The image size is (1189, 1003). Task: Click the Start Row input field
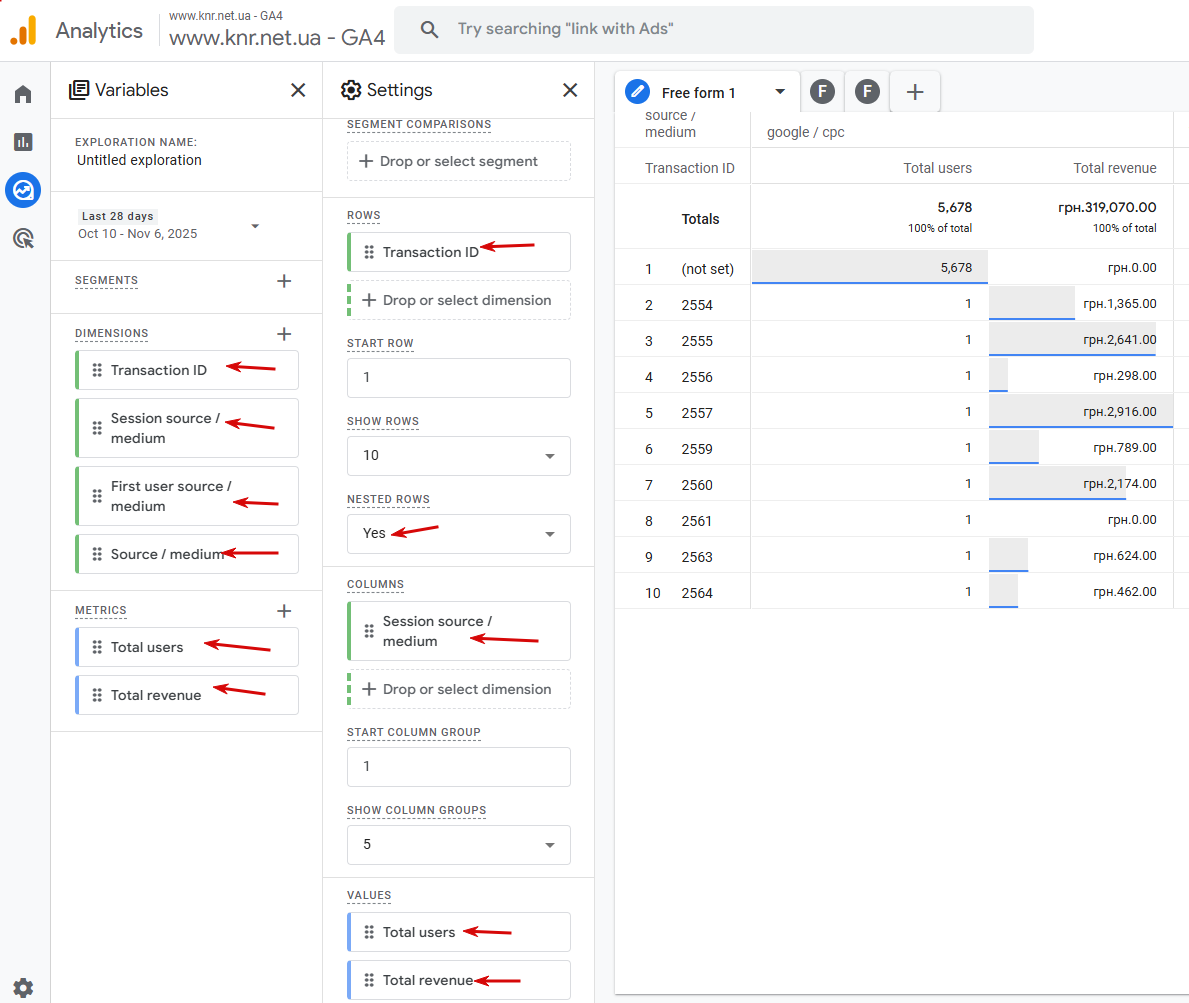pyautogui.click(x=458, y=378)
